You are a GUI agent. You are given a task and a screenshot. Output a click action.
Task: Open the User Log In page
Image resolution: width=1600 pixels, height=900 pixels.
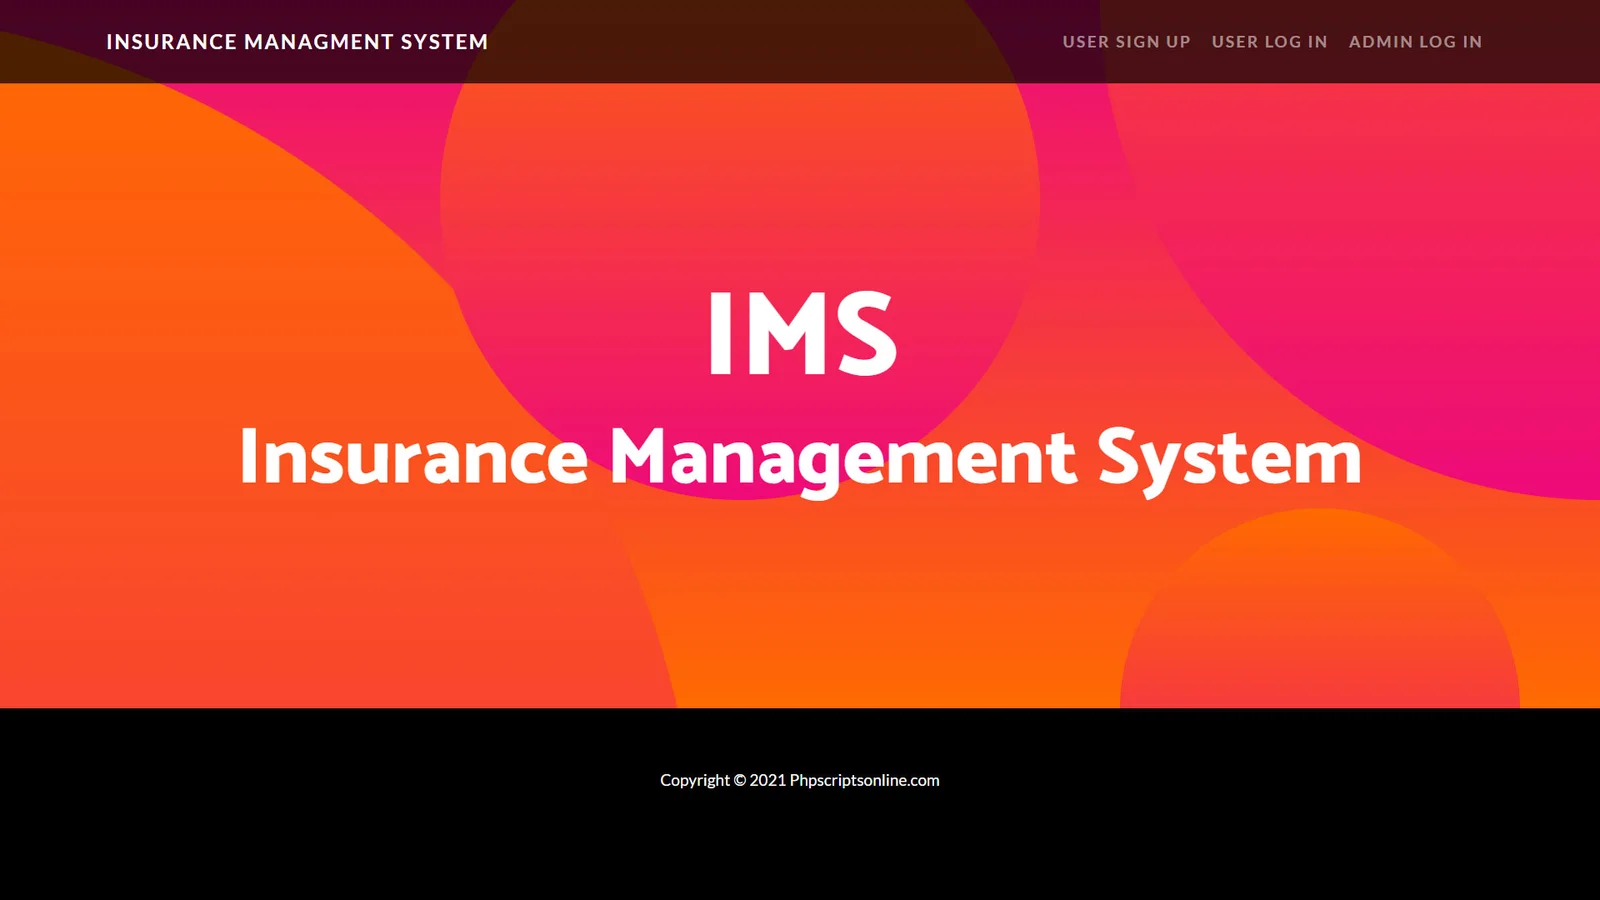coord(1269,42)
